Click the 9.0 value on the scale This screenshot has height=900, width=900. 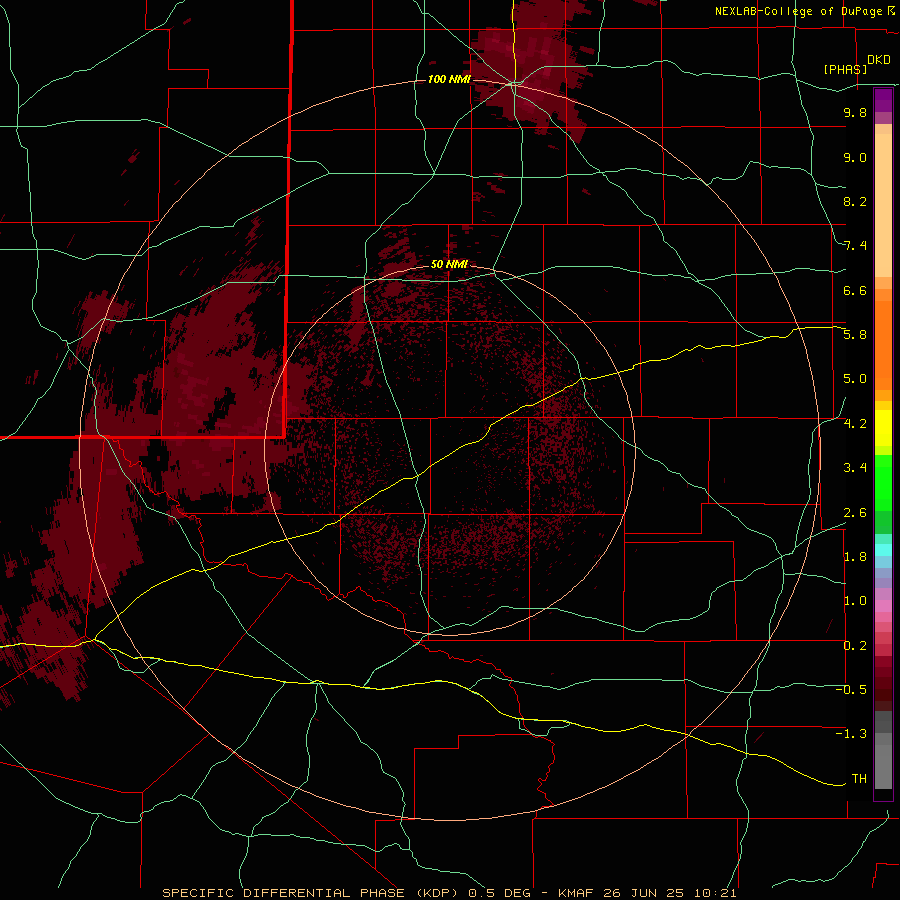point(855,157)
